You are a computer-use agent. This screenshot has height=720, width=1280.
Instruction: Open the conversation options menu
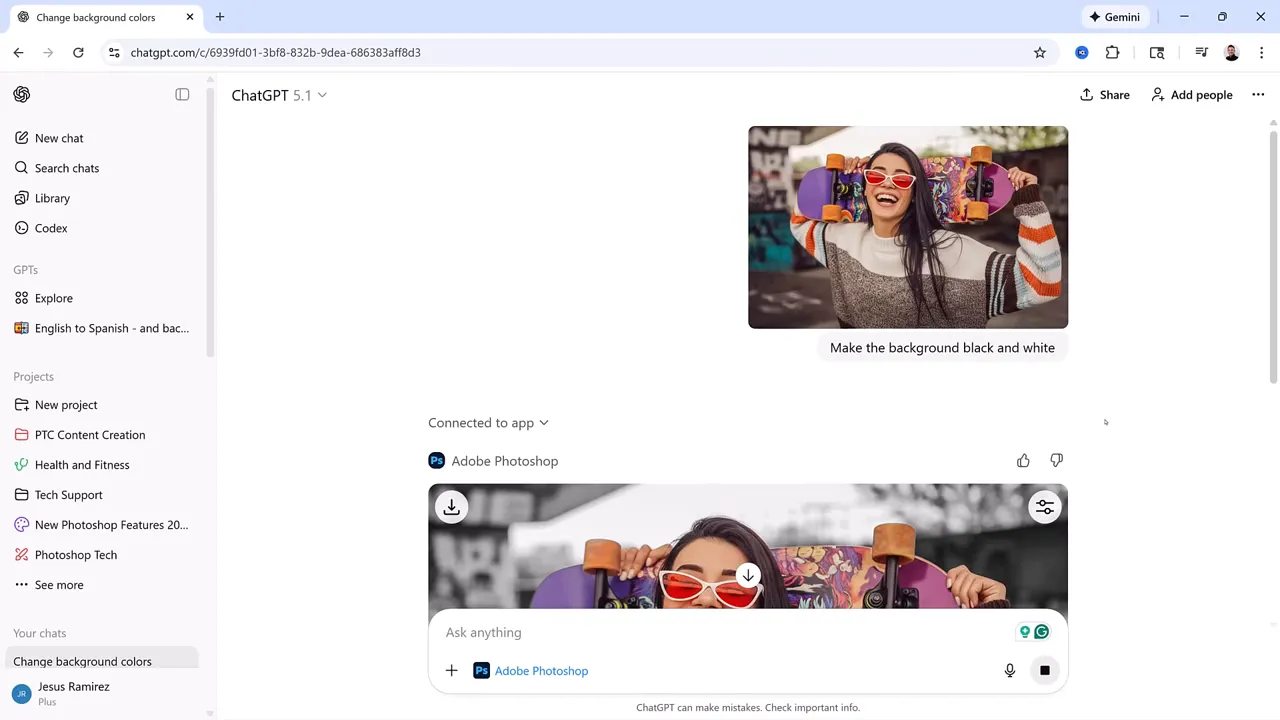click(1258, 94)
